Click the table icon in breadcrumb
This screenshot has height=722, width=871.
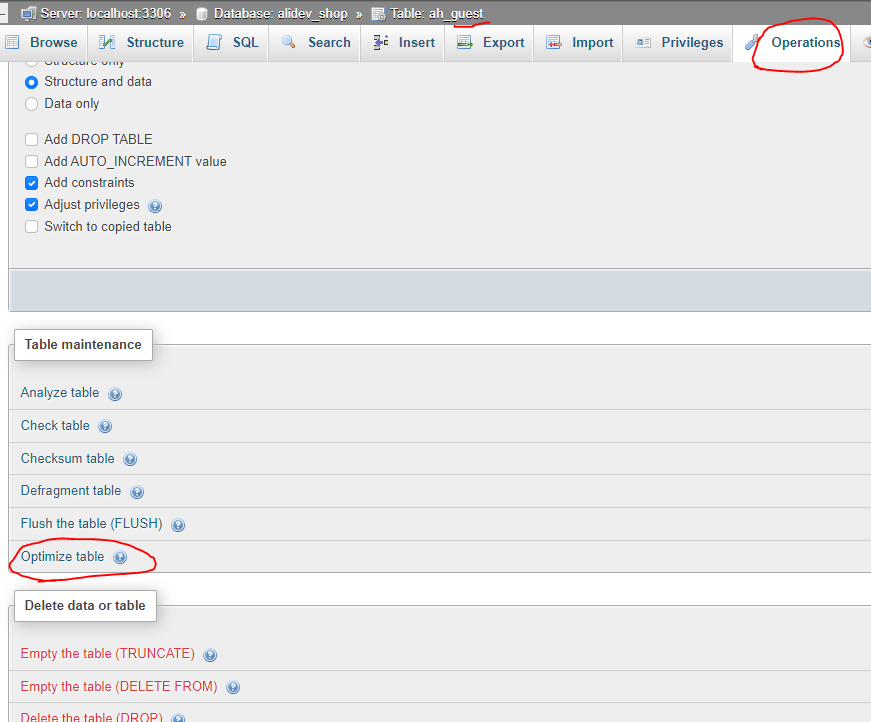(x=378, y=14)
